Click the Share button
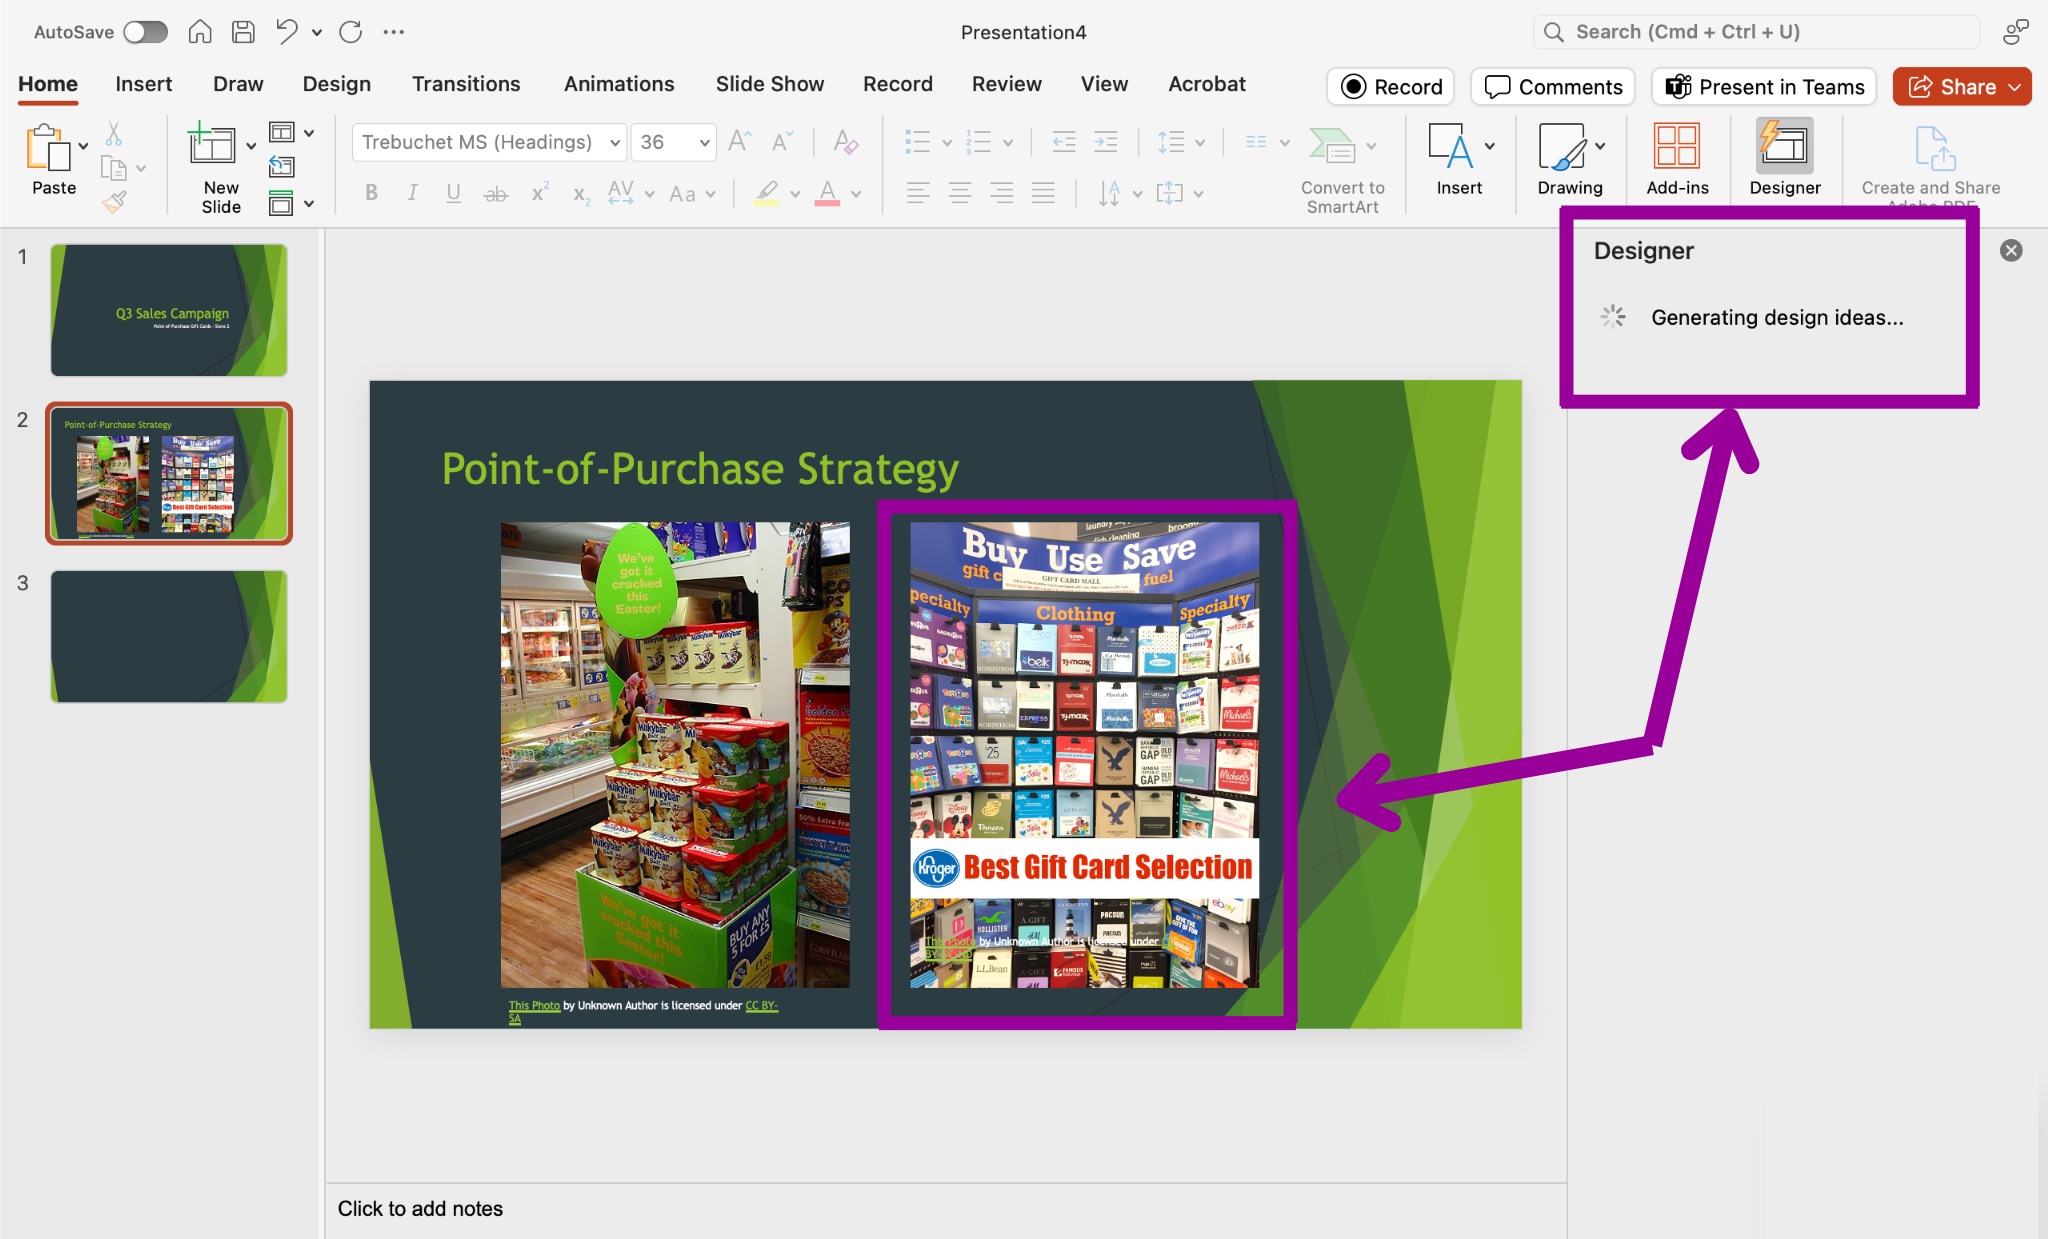The image size is (2048, 1239). coord(1962,87)
